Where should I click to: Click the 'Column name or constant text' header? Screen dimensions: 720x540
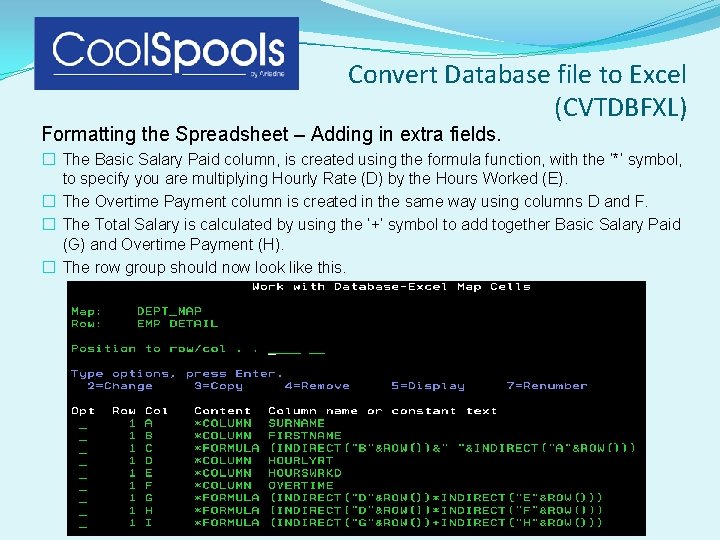(382, 411)
